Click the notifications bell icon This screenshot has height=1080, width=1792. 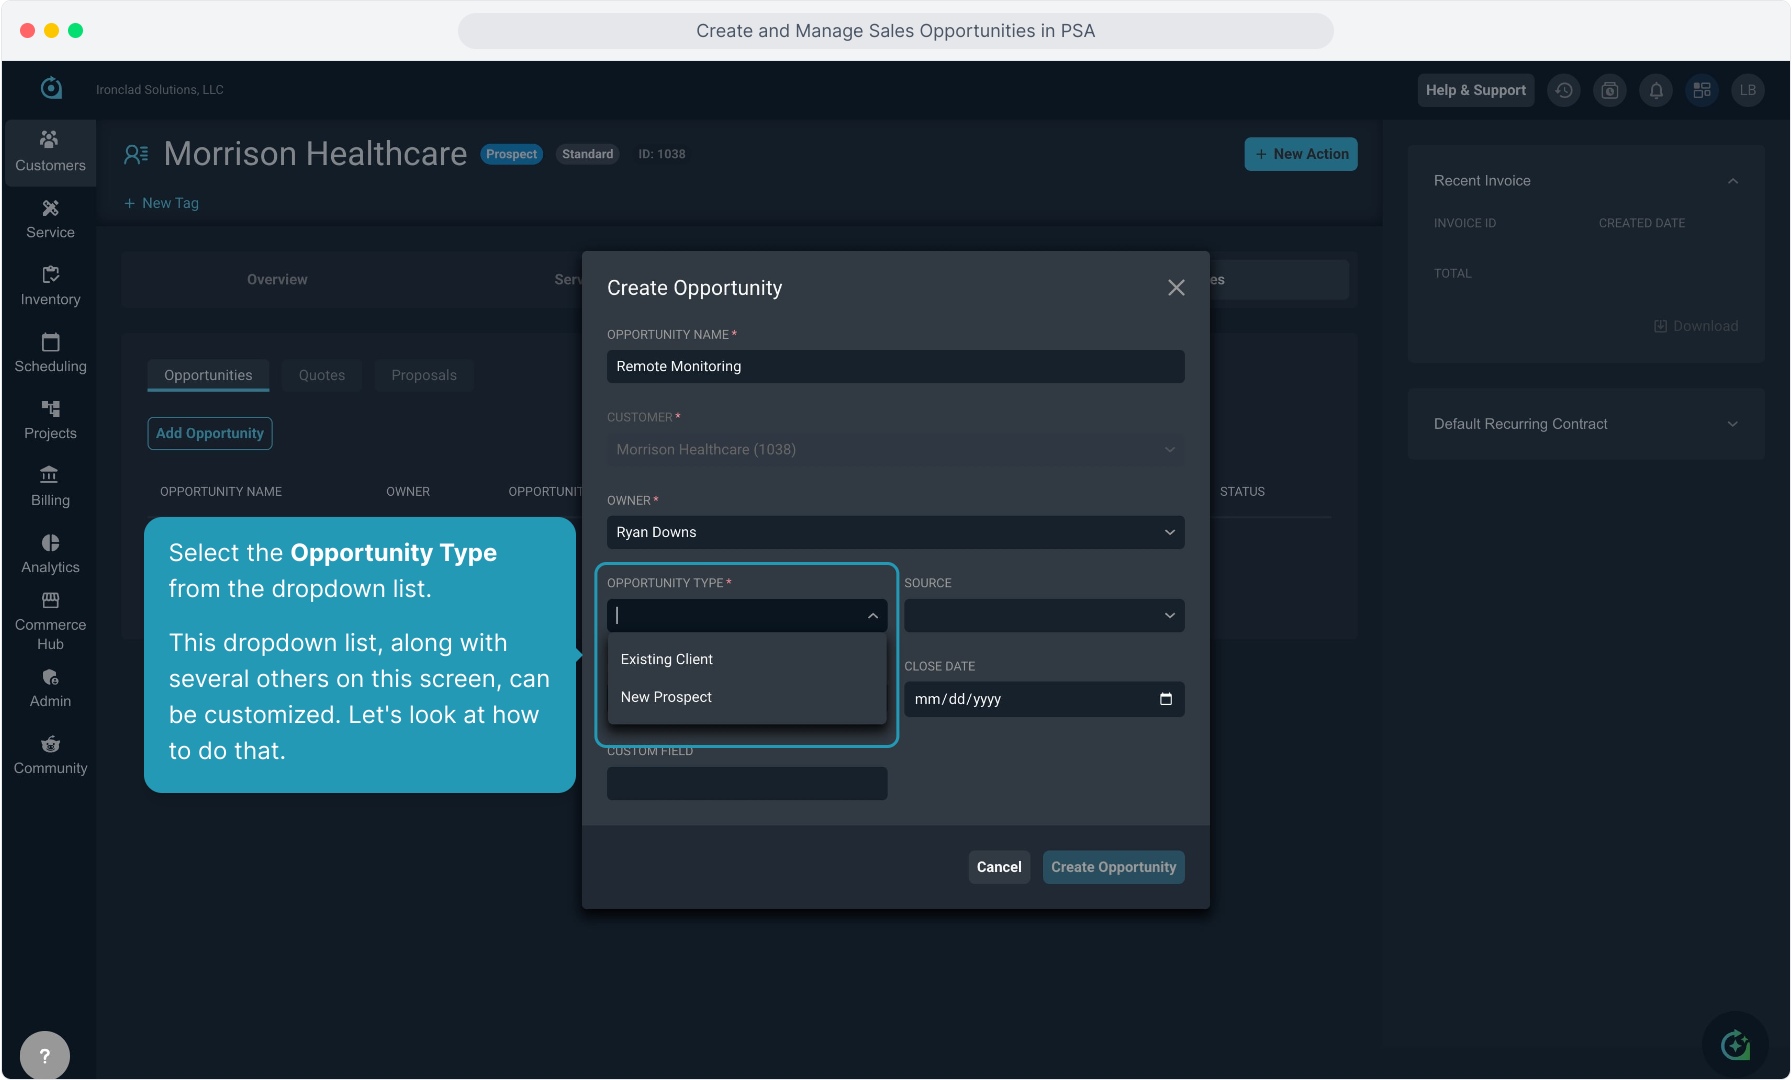pos(1656,90)
